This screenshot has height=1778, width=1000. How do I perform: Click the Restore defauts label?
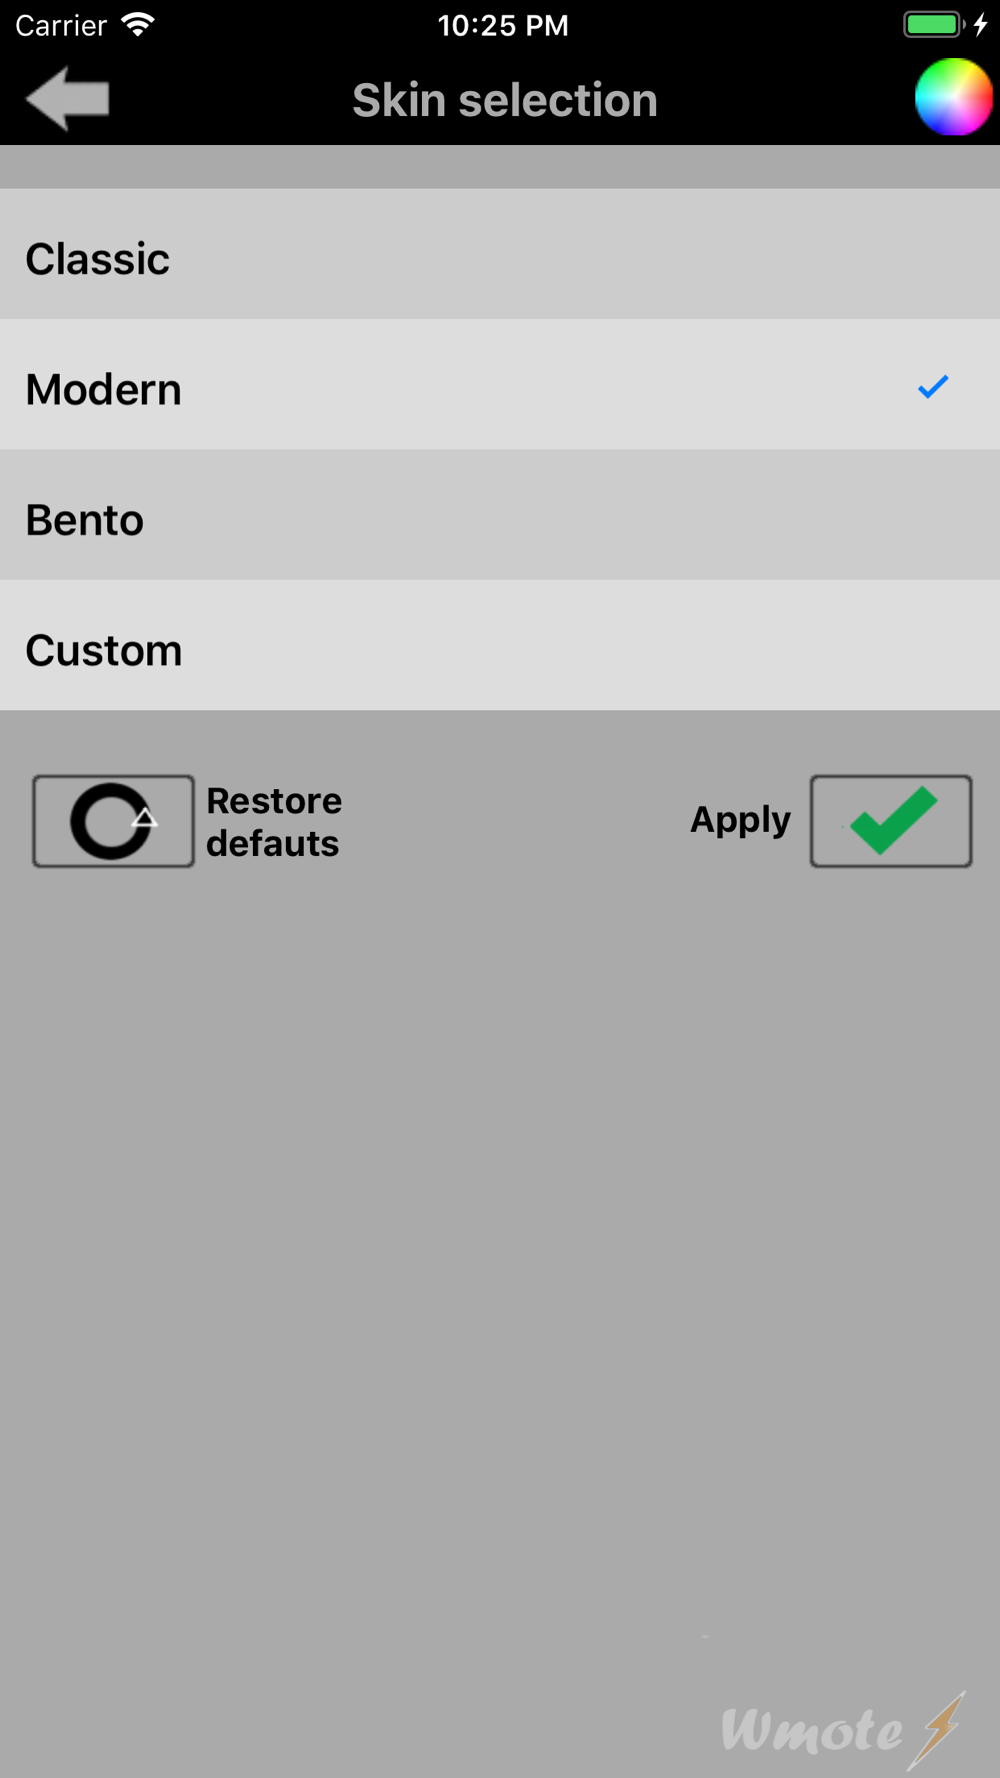274,822
